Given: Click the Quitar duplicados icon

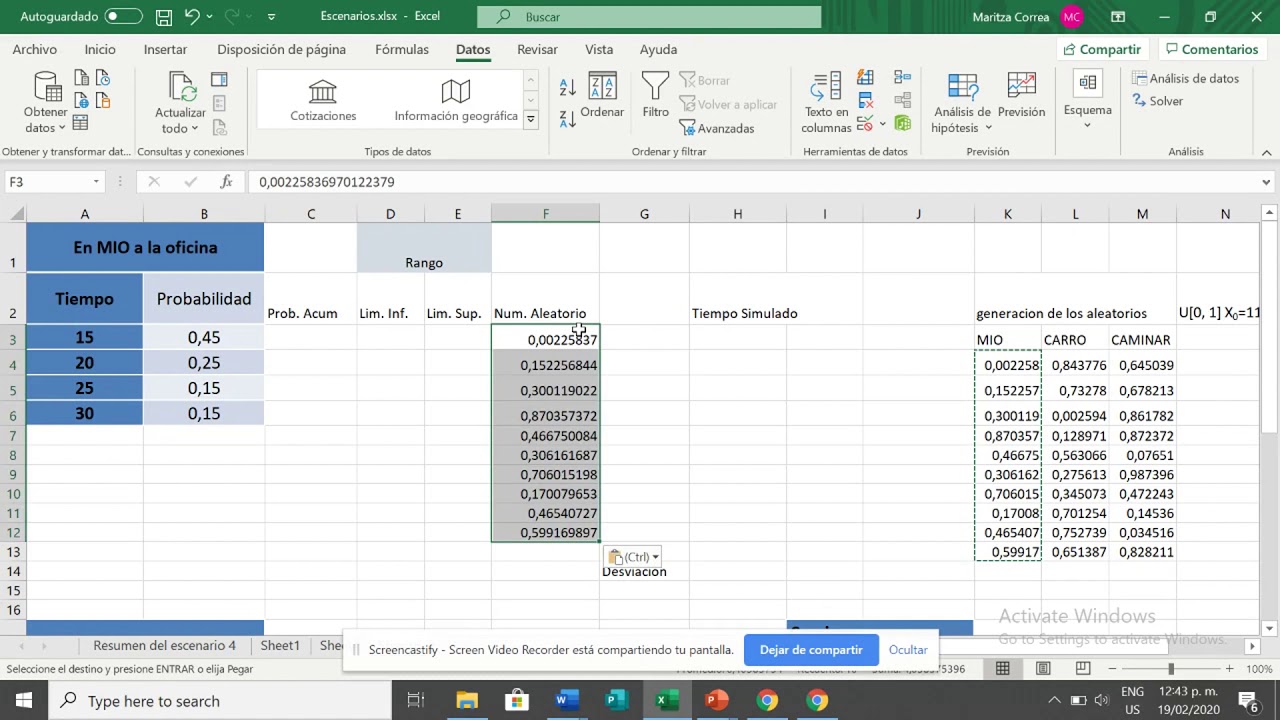Looking at the screenshot, I should point(866,100).
